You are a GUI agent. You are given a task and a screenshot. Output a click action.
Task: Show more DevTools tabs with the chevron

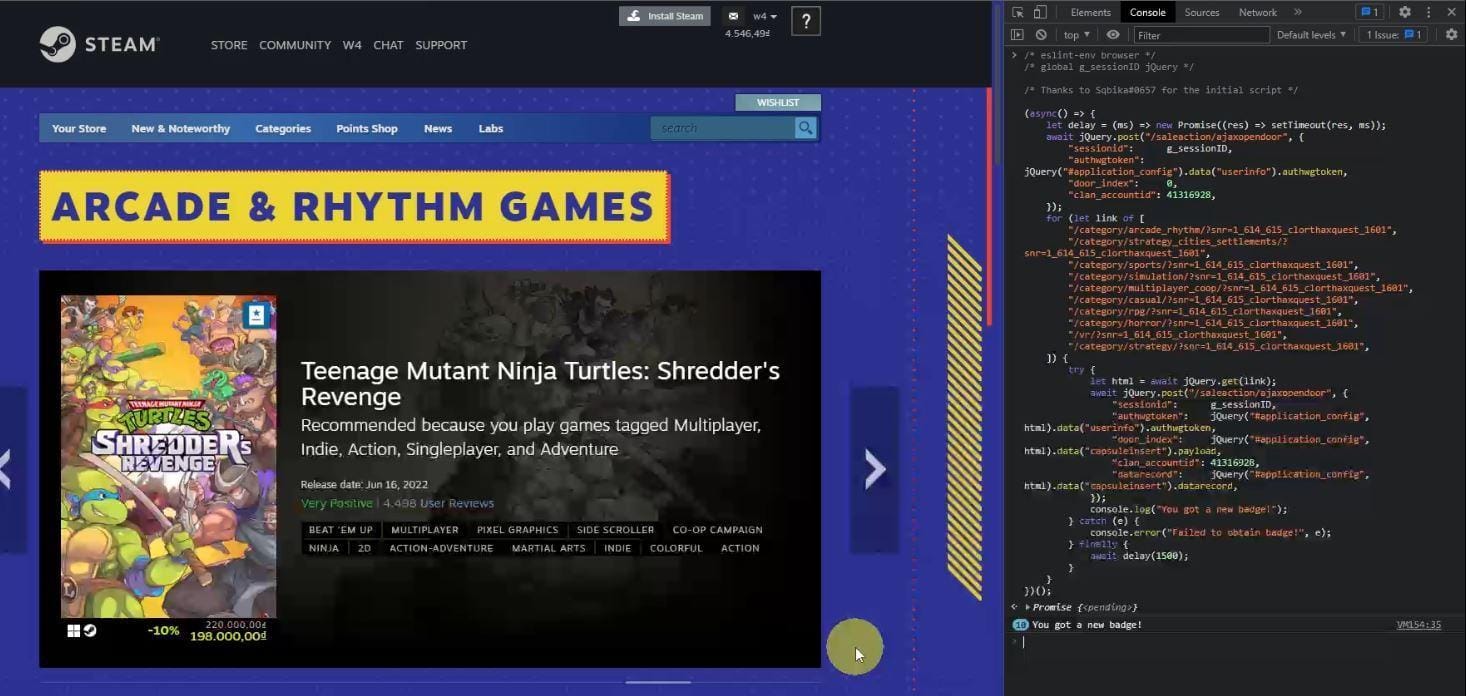click(x=1298, y=12)
